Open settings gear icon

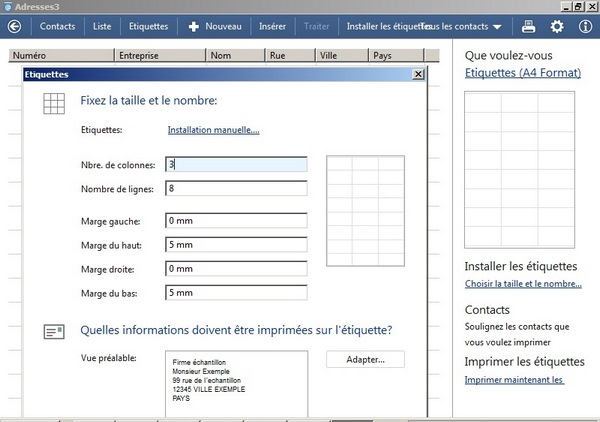(x=557, y=26)
